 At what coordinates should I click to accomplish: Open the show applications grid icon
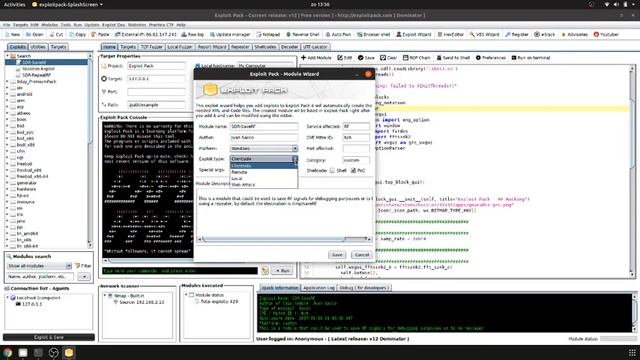pos(632,353)
